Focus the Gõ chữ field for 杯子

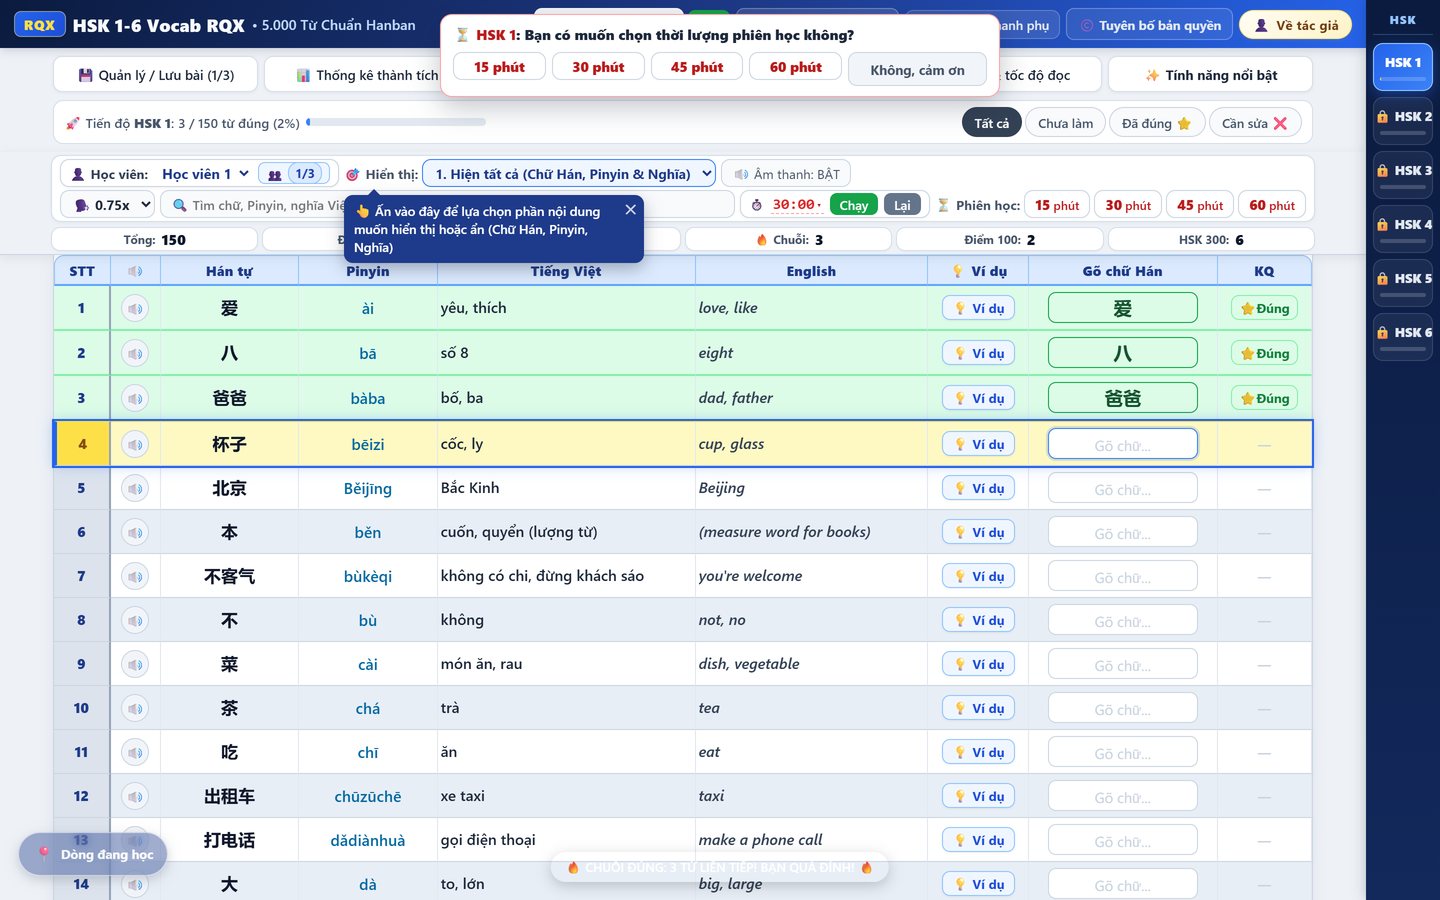click(x=1123, y=445)
